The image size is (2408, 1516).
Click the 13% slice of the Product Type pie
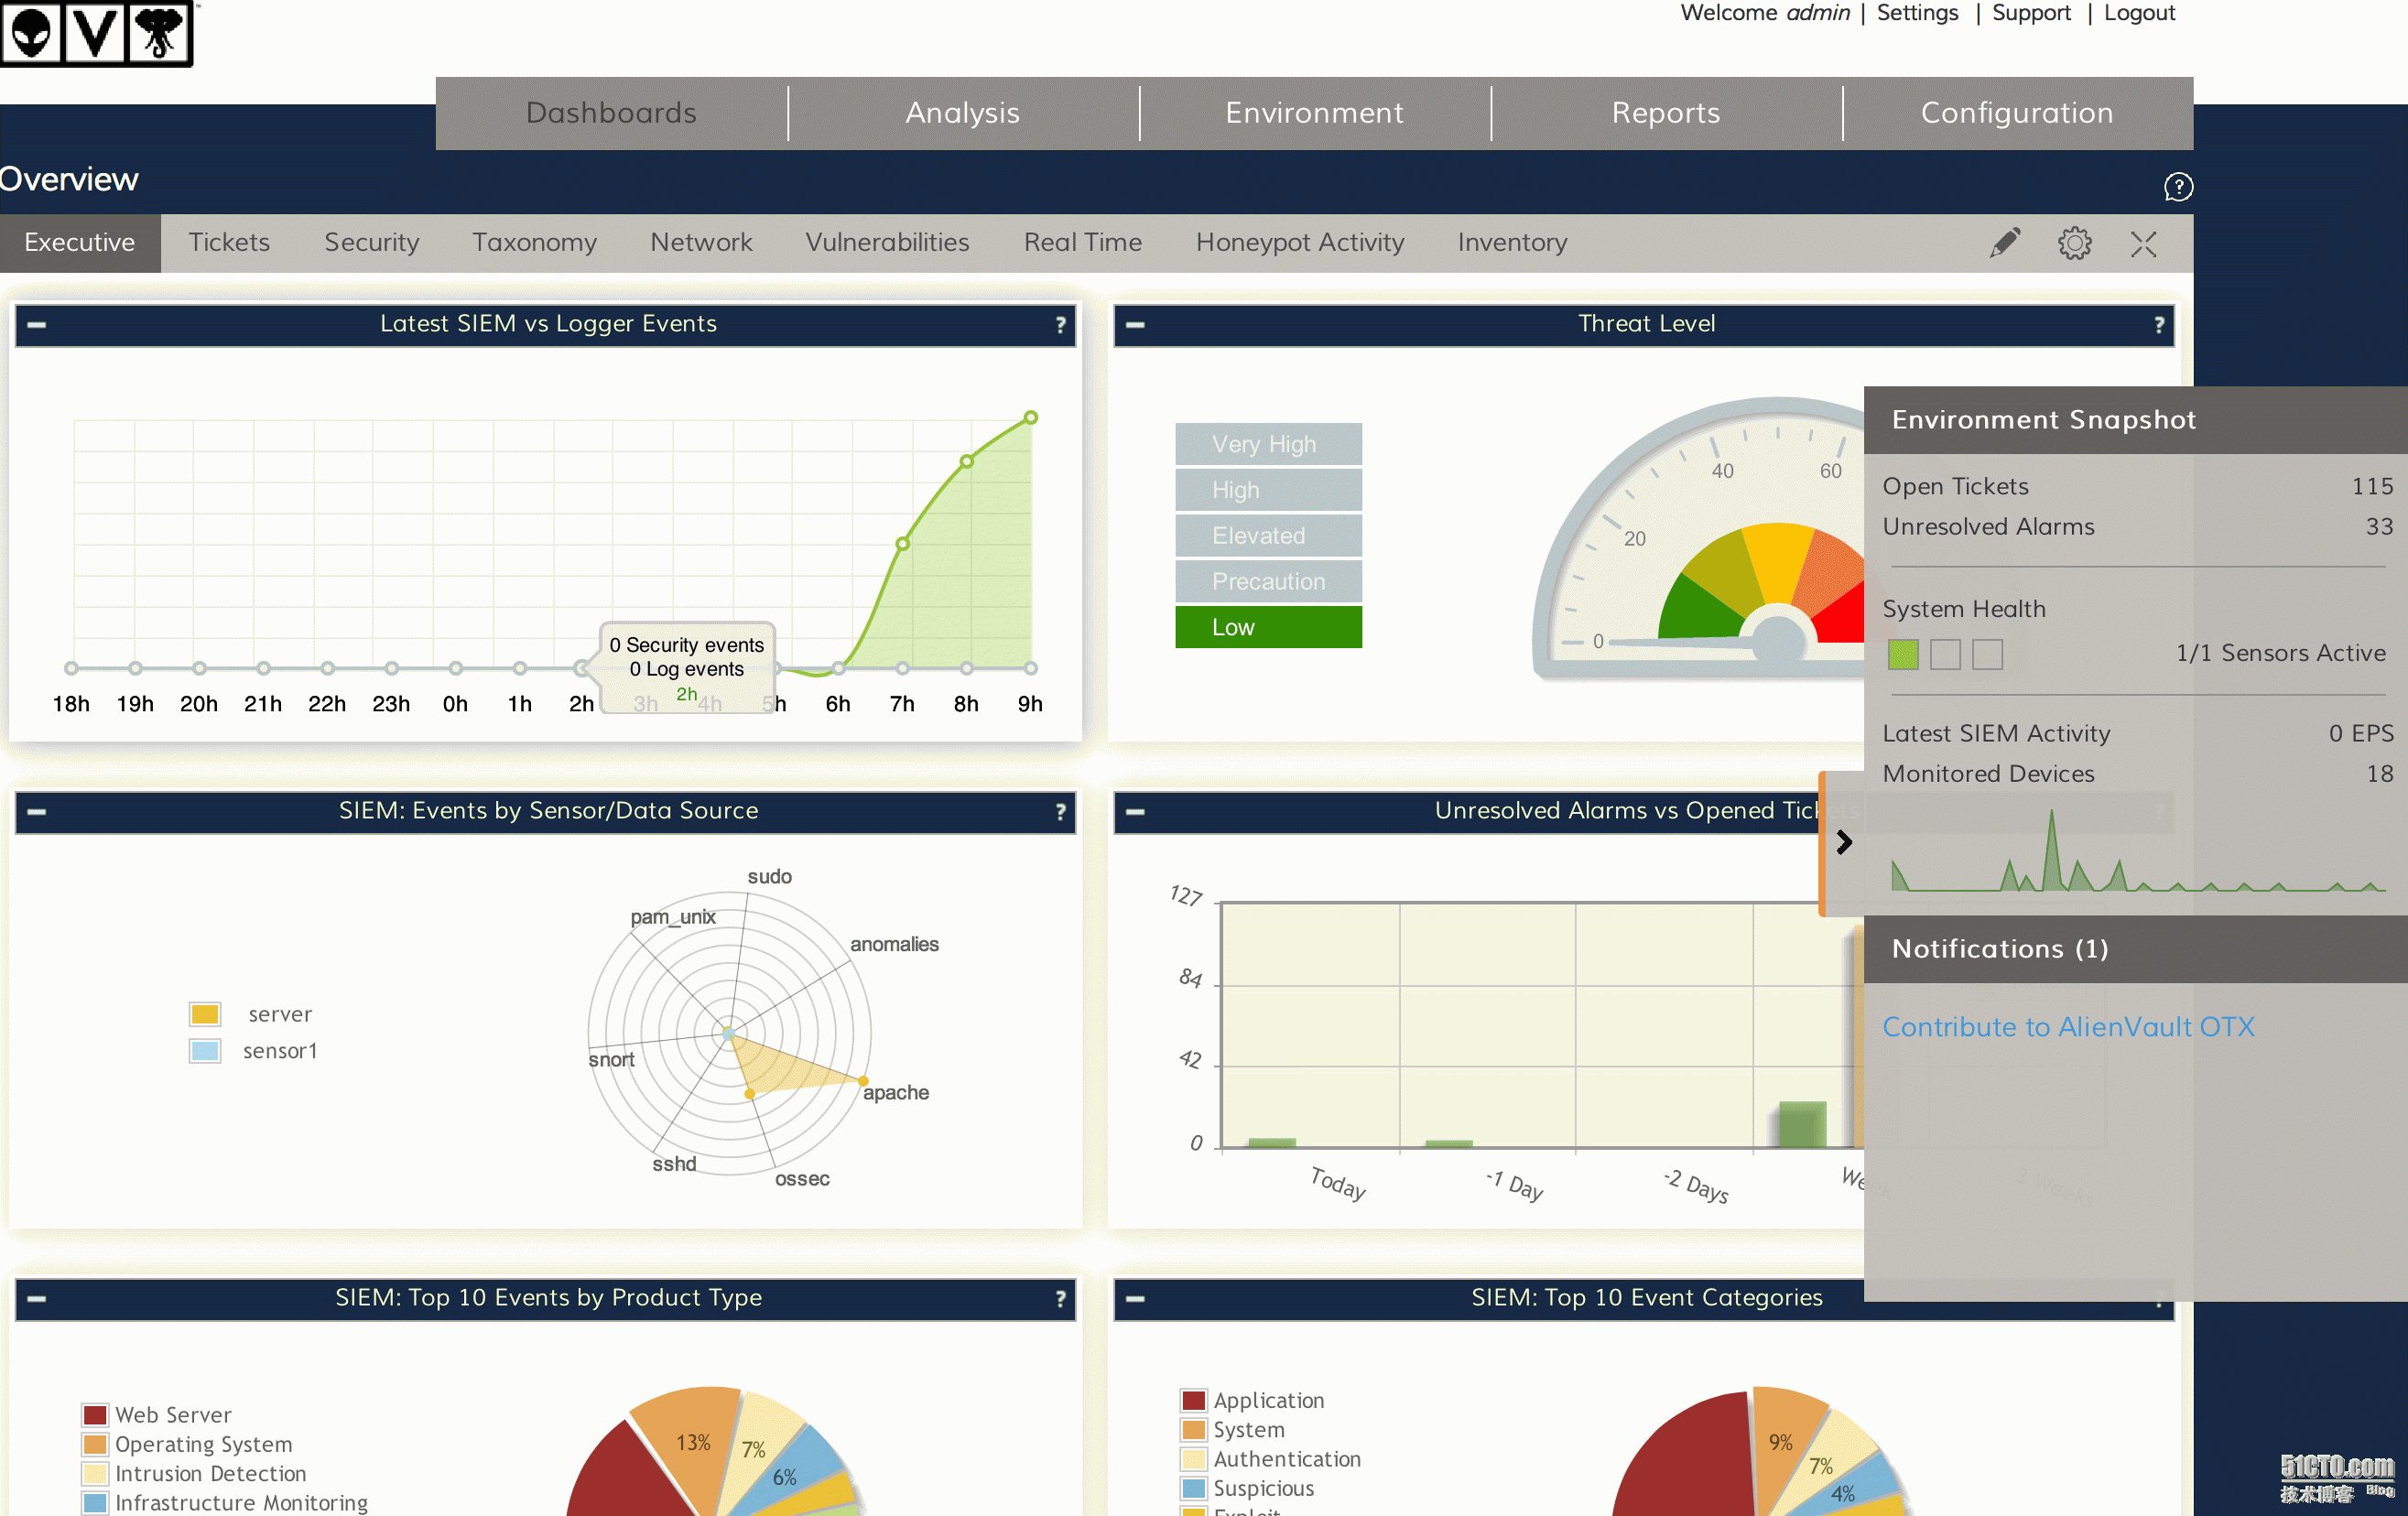point(692,1443)
